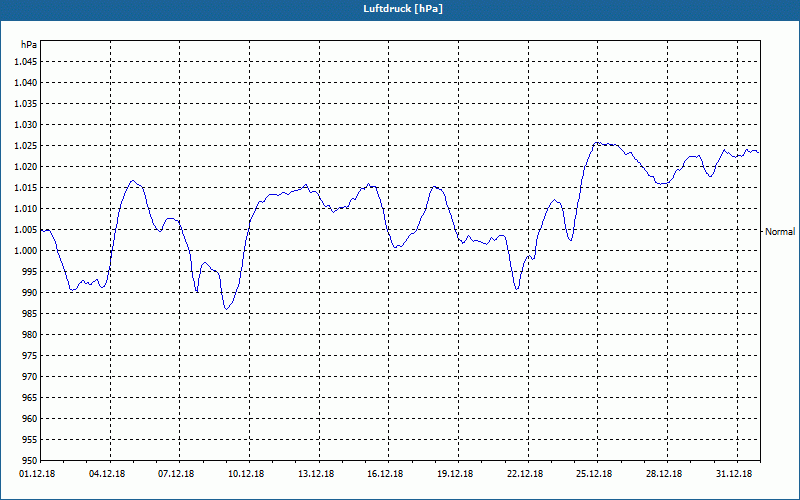Click the 1.030 pressure axis value
Image resolution: width=800 pixels, height=500 pixels.
[27, 124]
